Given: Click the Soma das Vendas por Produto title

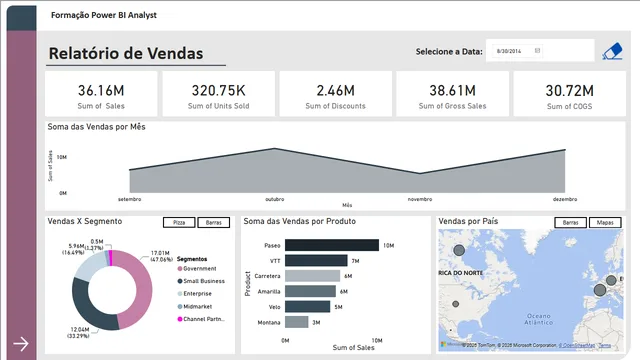Looking at the screenshot, I should [x=300, y=221].
